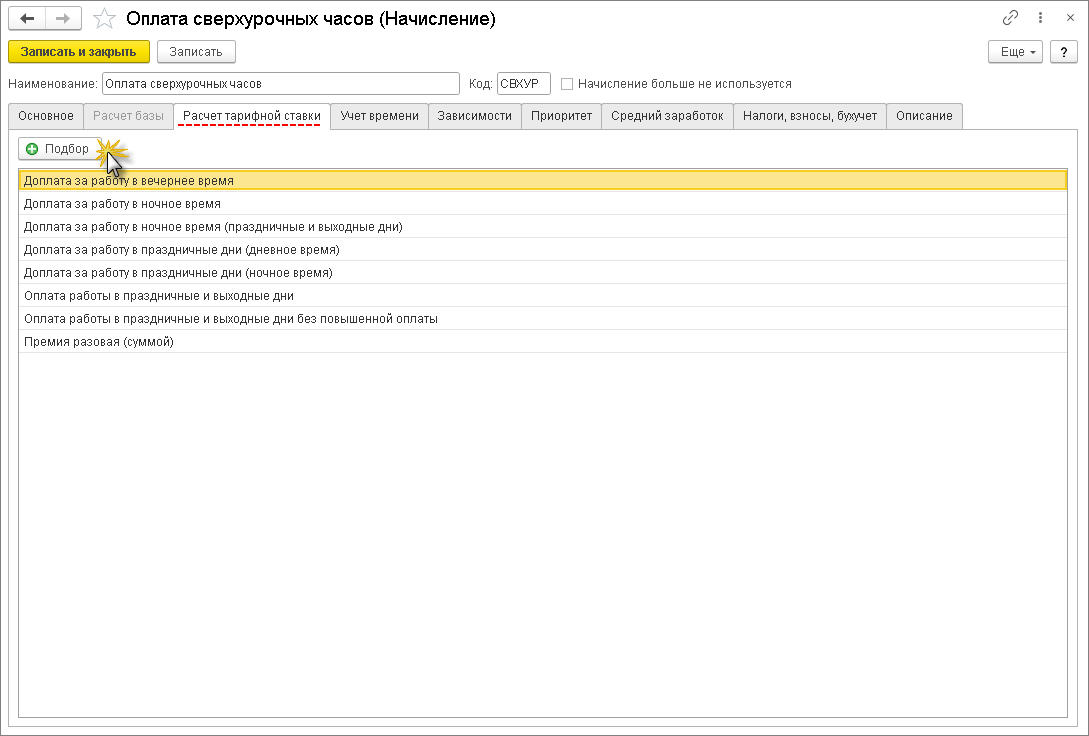Switch to the Учет времени tab
The width and height of the screenshot is (1089, 736).
pyautogui.click(x=379, y=116)
